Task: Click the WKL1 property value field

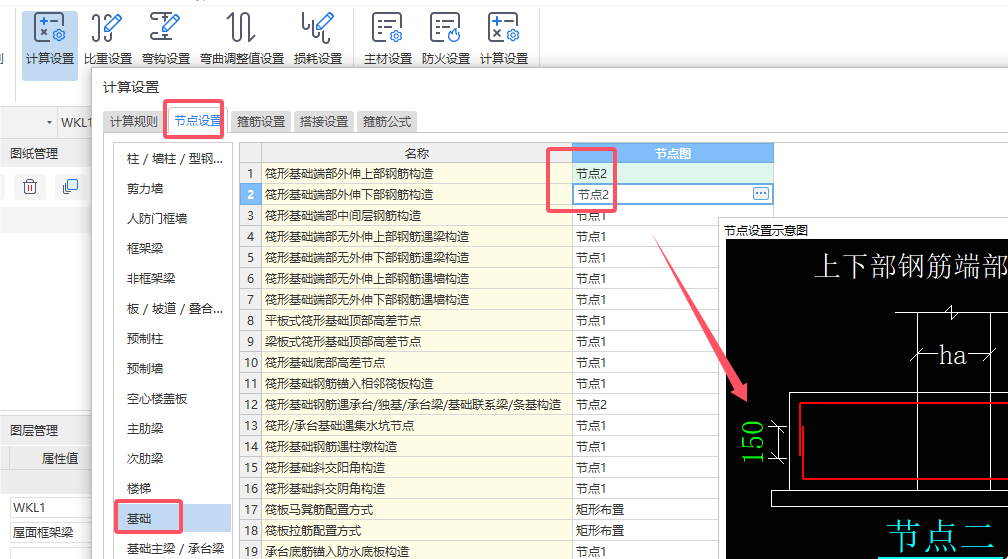Action: coord(50,507)
